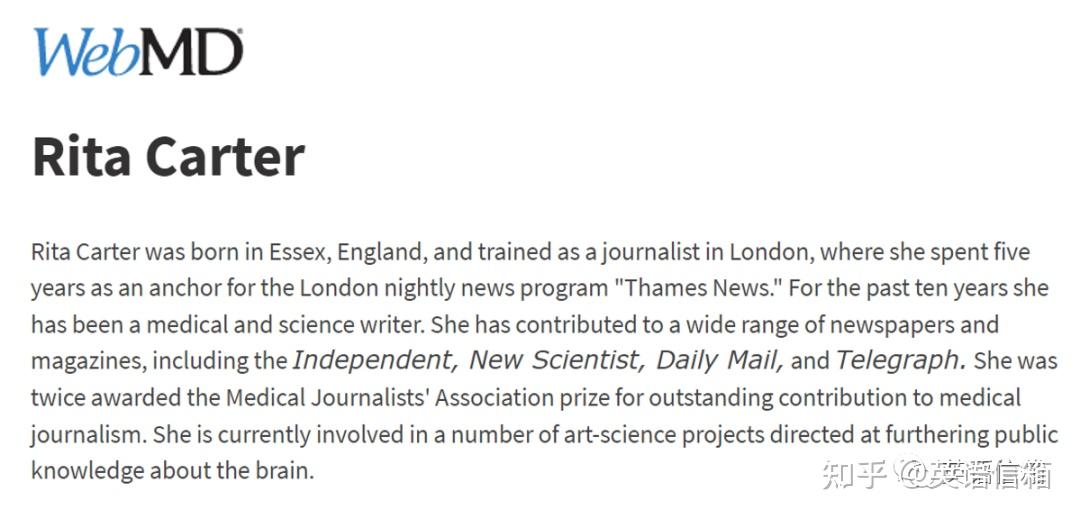Click the watermark username after the @ symbol
This screenshot has width=1080, height=519.
989,474
